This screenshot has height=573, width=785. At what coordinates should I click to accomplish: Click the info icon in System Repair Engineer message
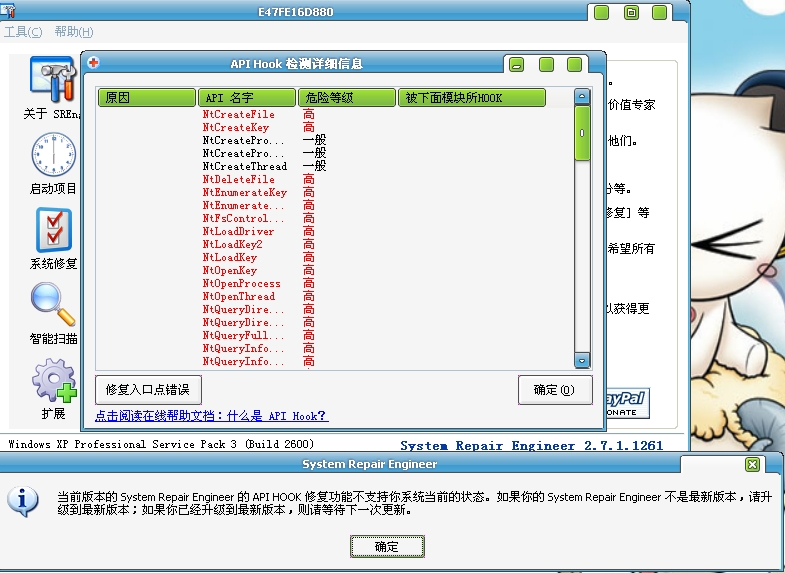[x=22, y=502]
